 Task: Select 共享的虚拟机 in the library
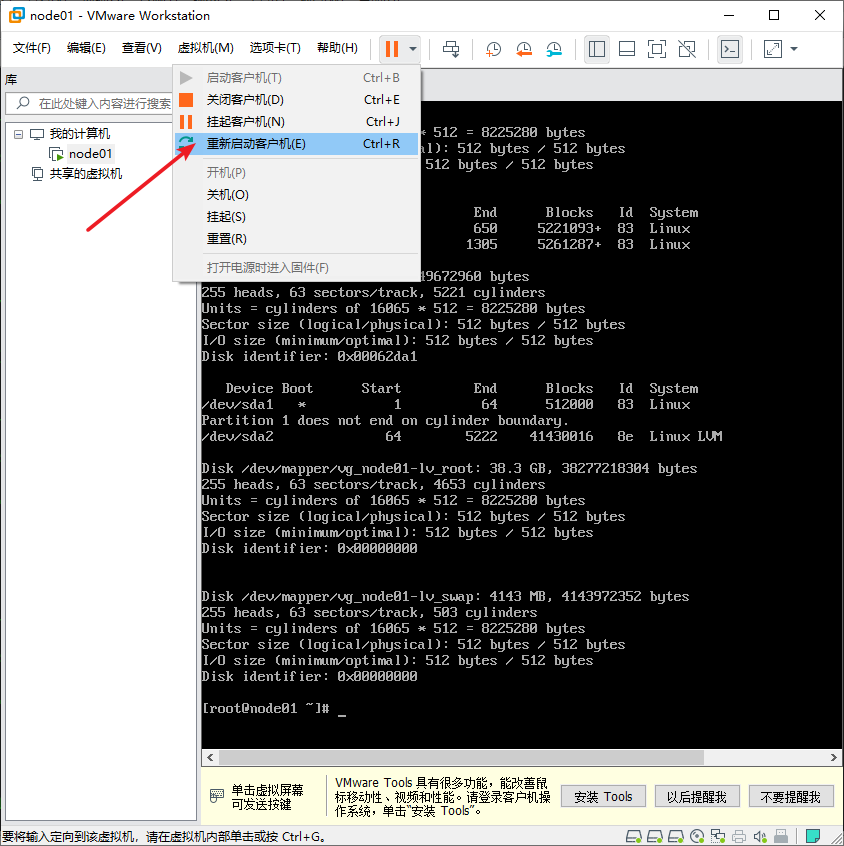[85, 174]
